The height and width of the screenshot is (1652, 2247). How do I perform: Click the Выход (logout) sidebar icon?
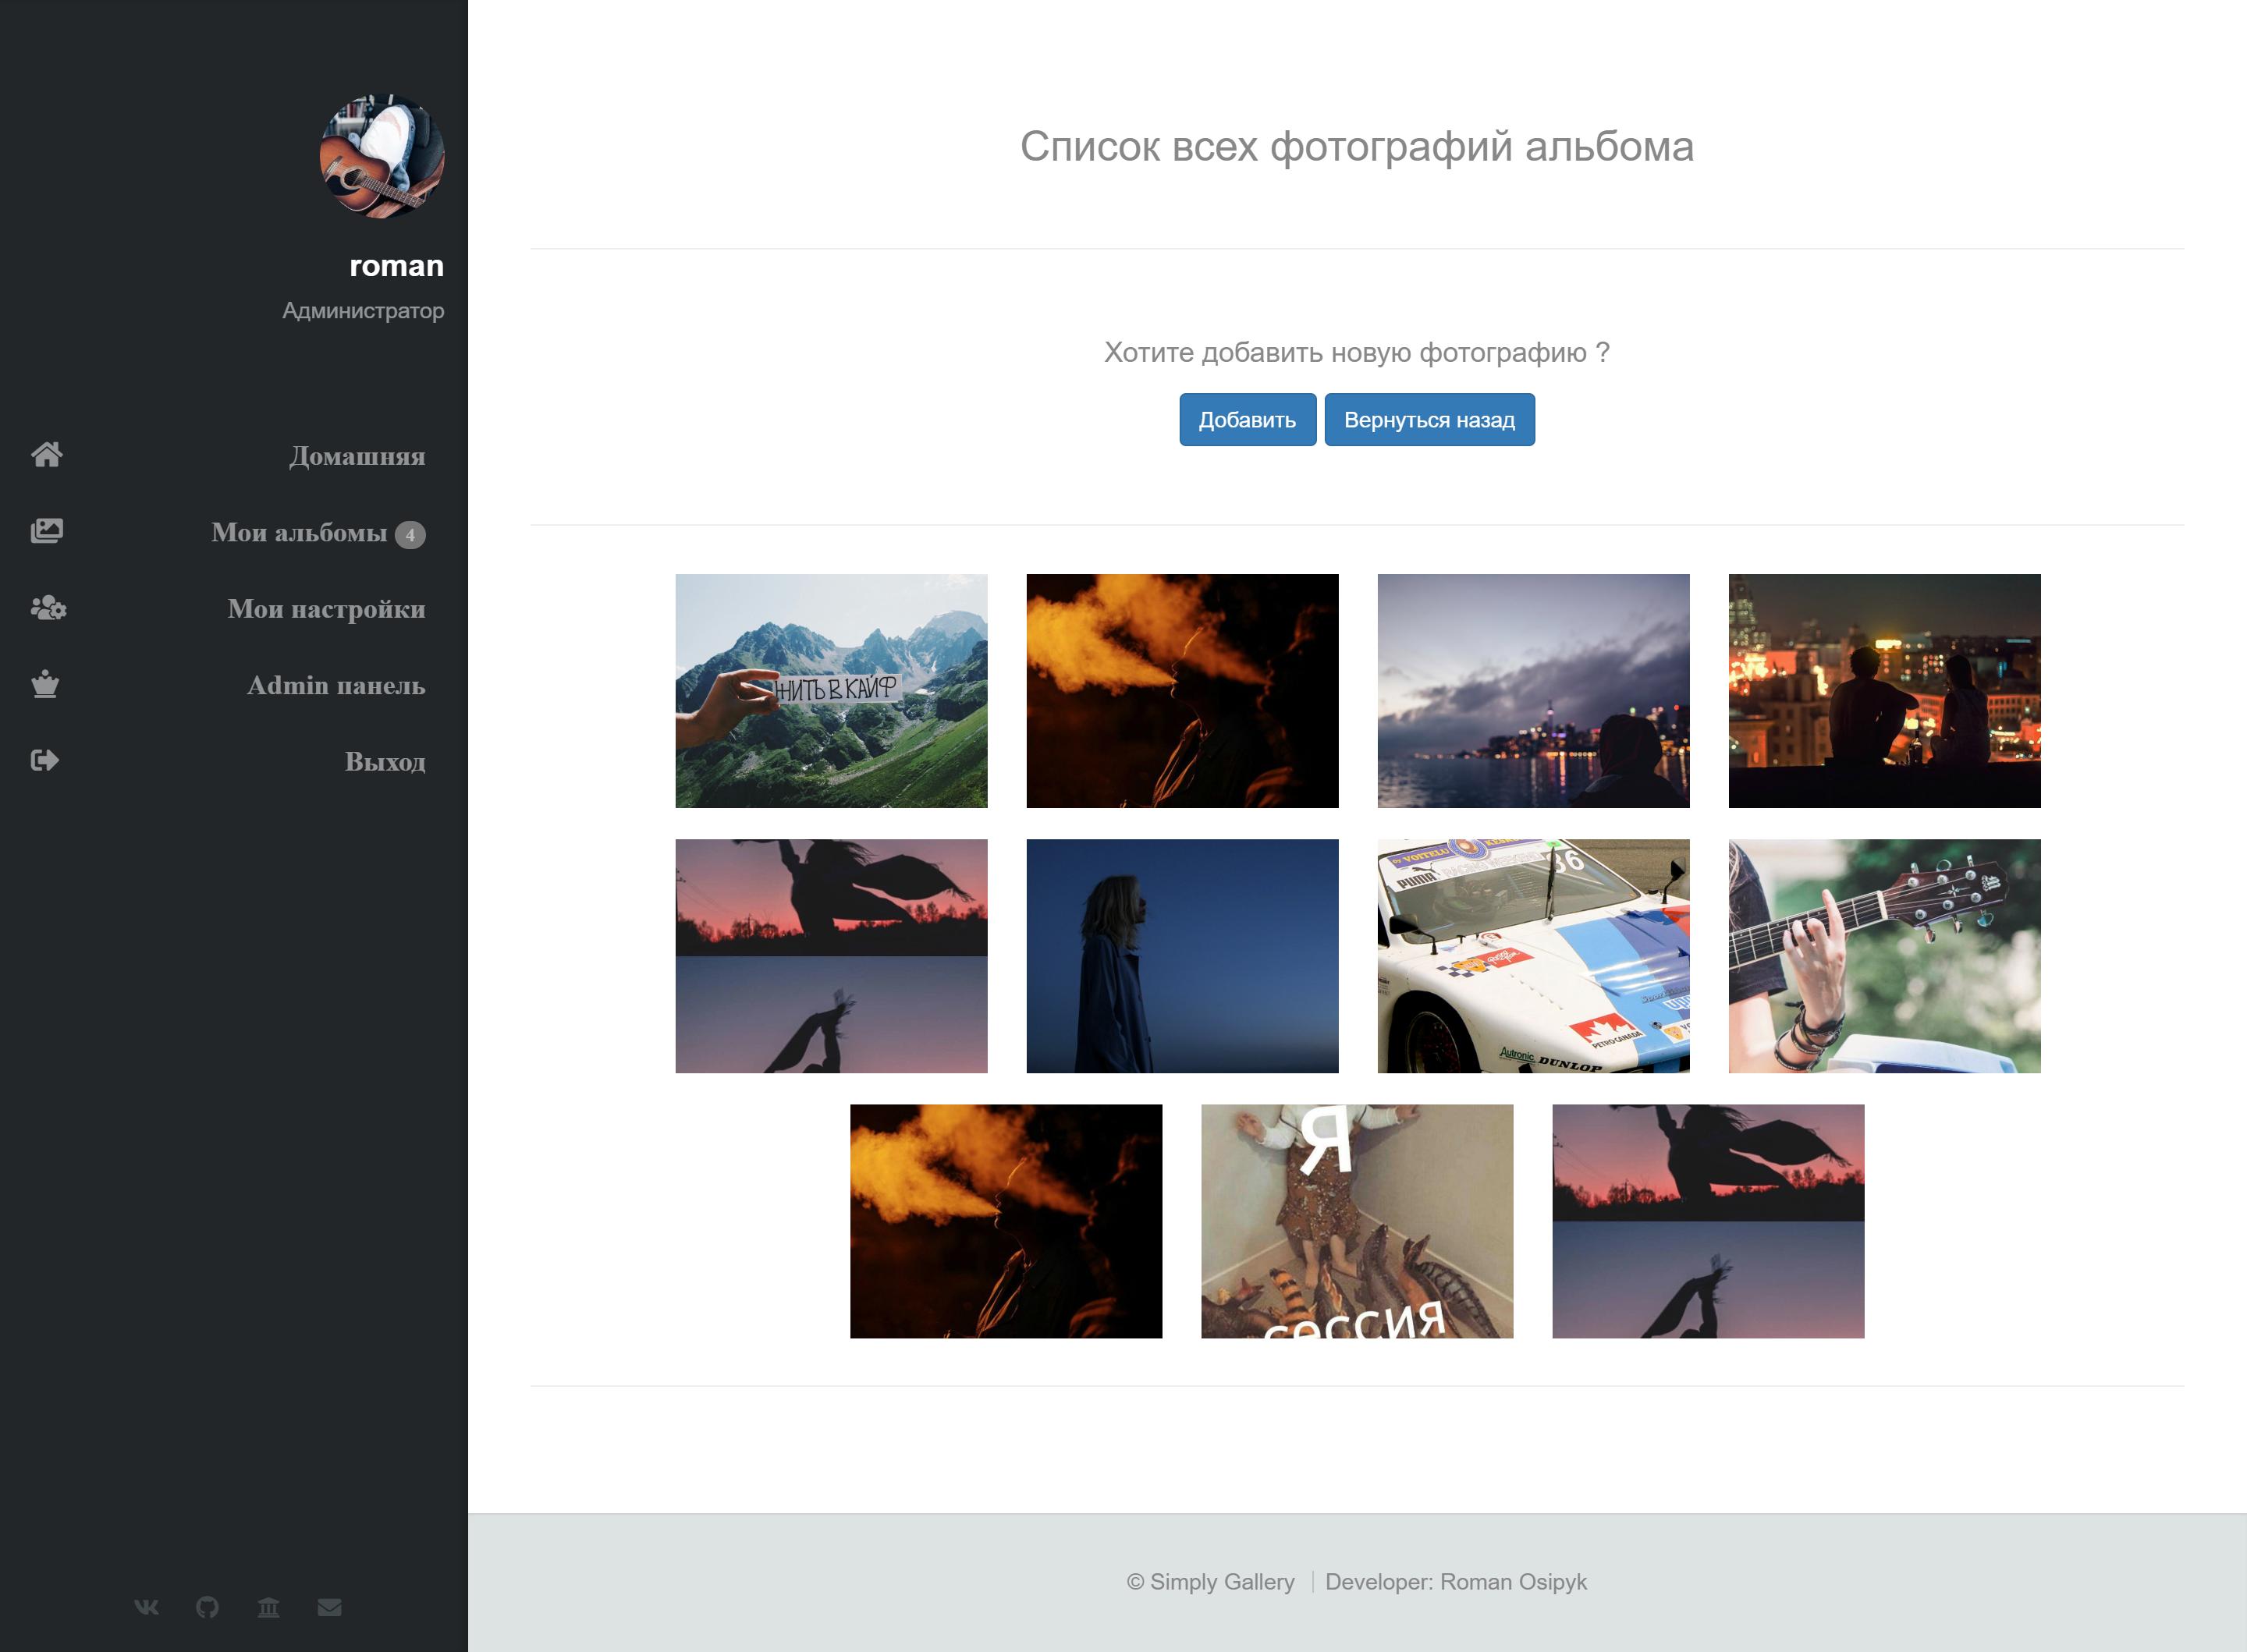(47, 759)
